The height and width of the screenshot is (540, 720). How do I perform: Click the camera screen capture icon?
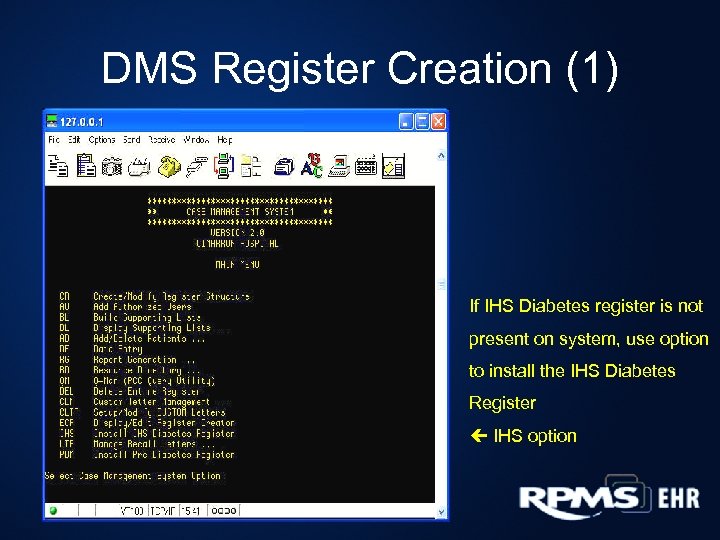pyautogui.click(x=112, y=166)
